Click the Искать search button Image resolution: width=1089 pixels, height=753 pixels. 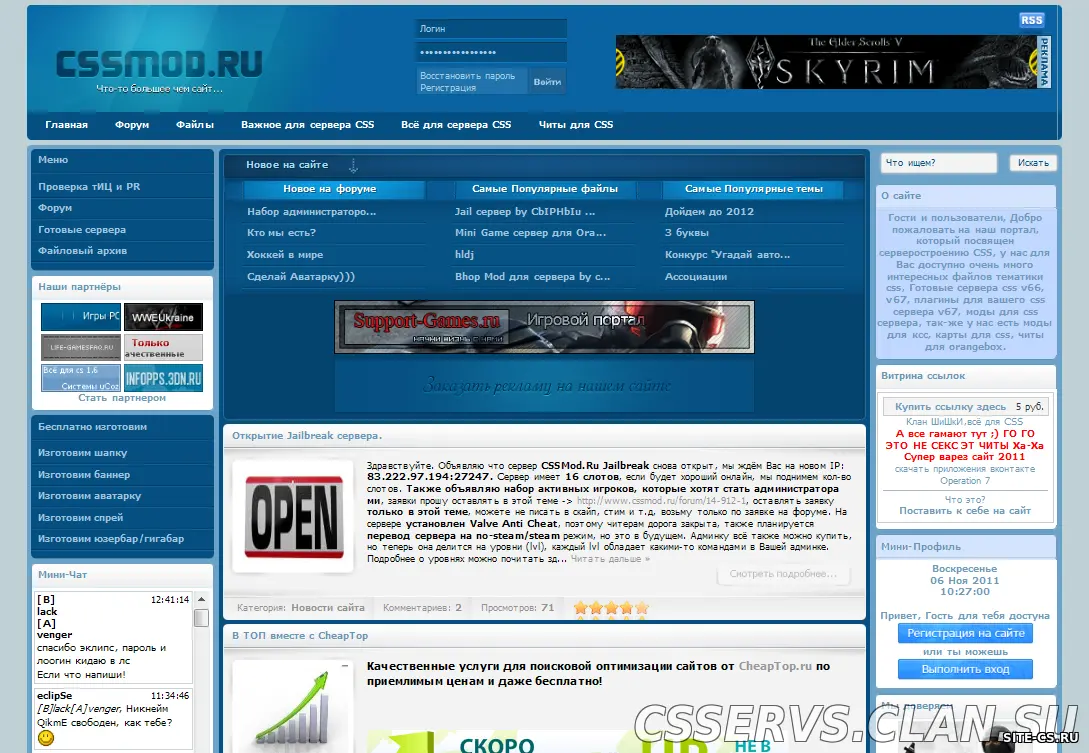click(1033, 163)
